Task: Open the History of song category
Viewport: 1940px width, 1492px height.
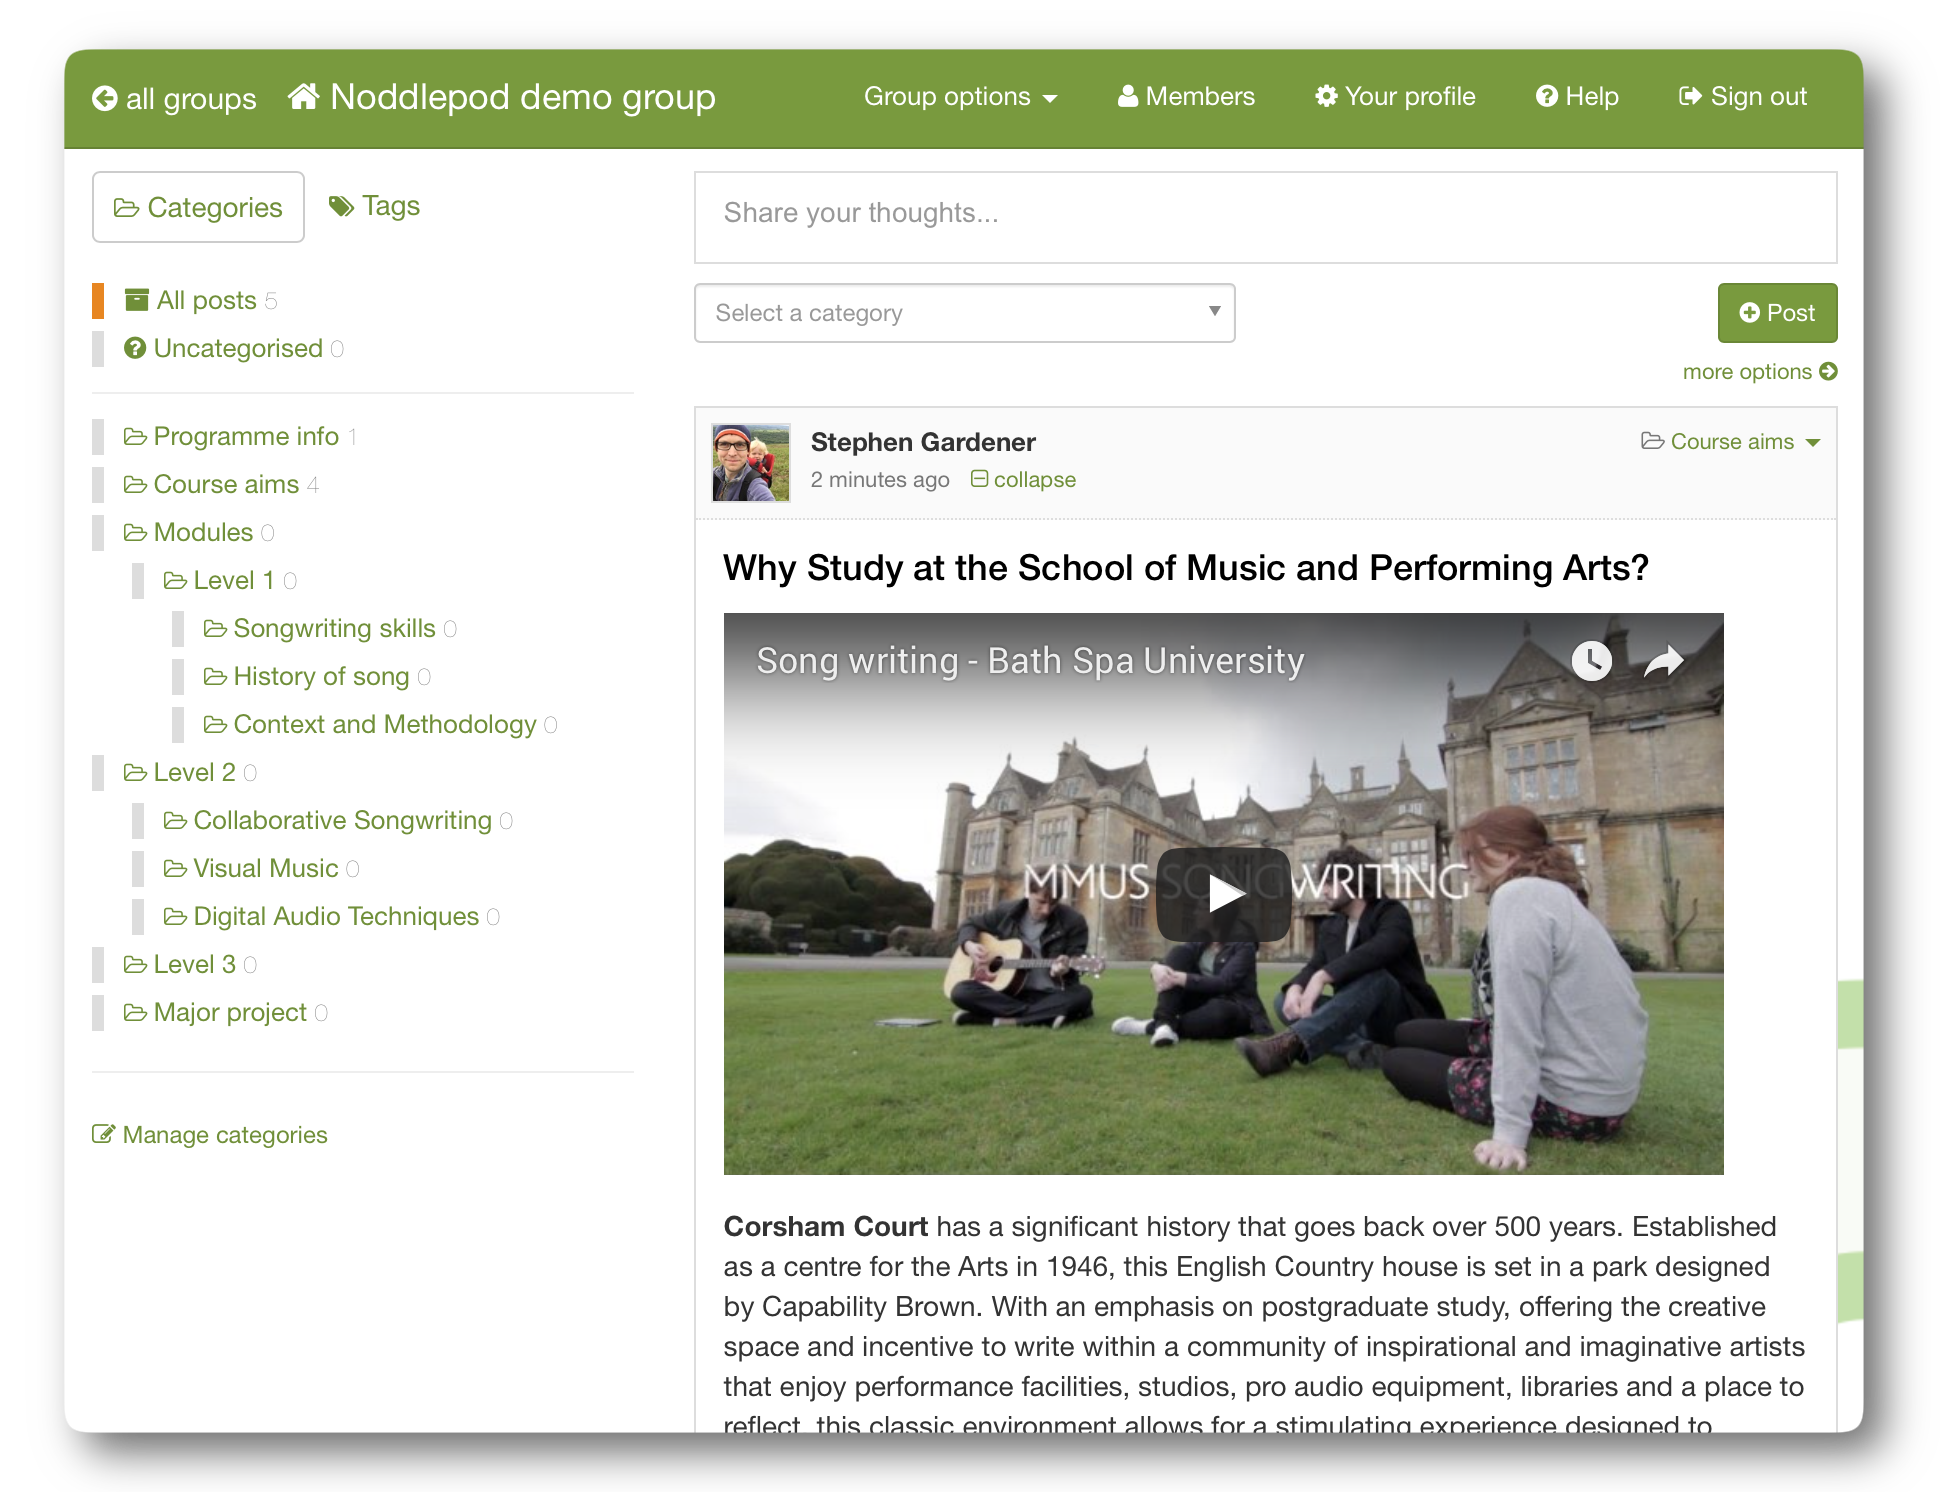Action: pyautogui.click(x=317, y=676)
